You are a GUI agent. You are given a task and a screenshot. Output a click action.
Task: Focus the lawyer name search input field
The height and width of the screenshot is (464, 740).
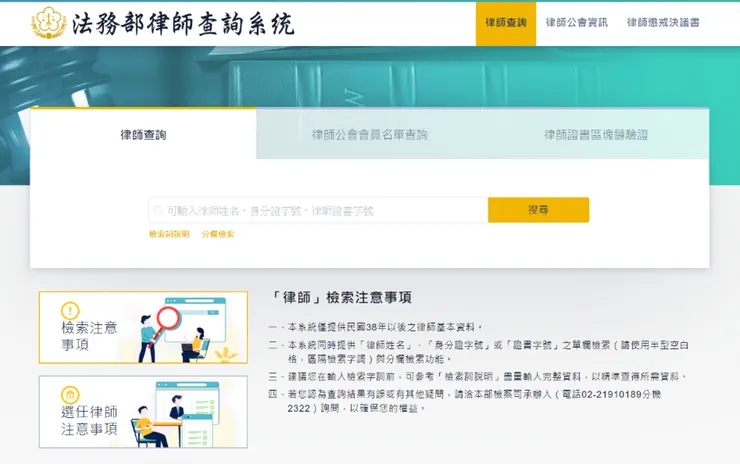(318, 210)
